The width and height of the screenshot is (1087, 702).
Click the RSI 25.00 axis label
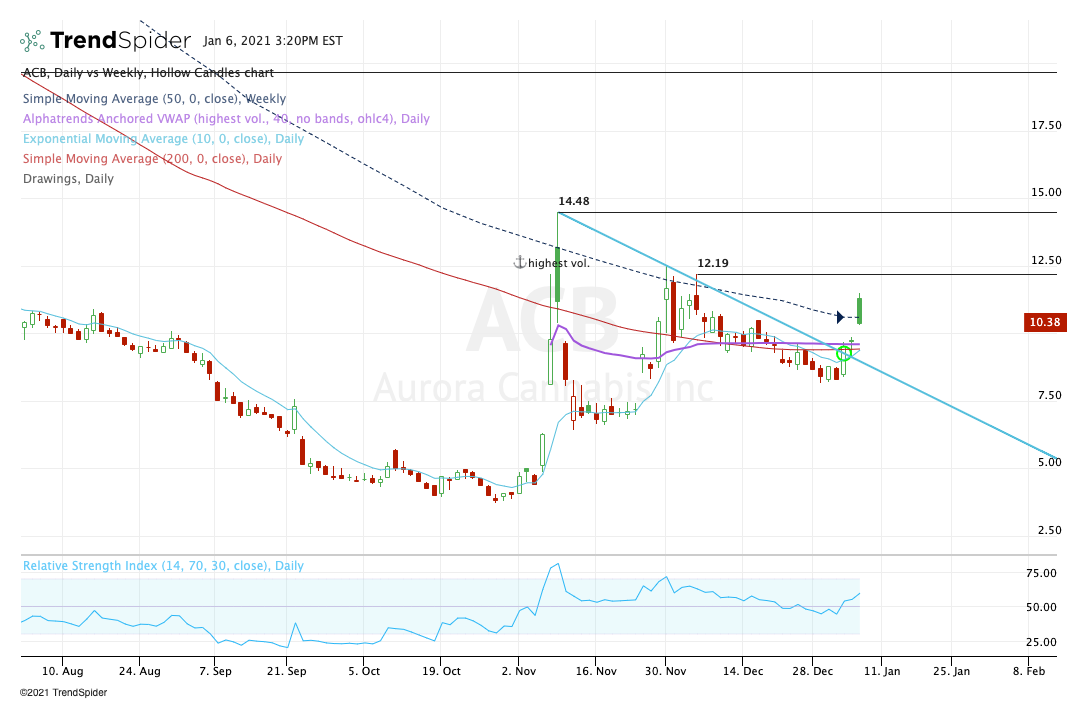(1041, 642)
